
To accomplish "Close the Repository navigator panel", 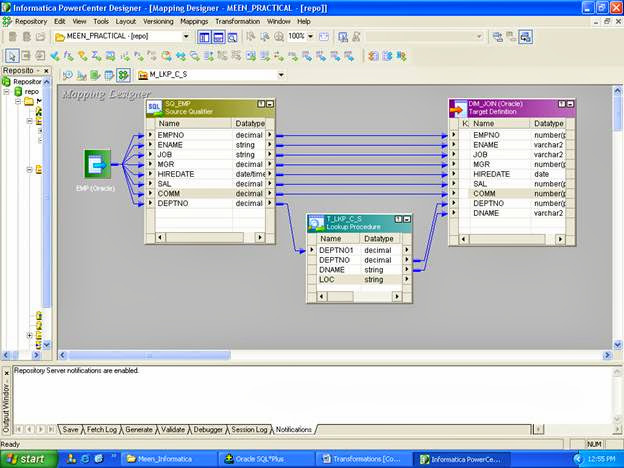I will 46,71.
